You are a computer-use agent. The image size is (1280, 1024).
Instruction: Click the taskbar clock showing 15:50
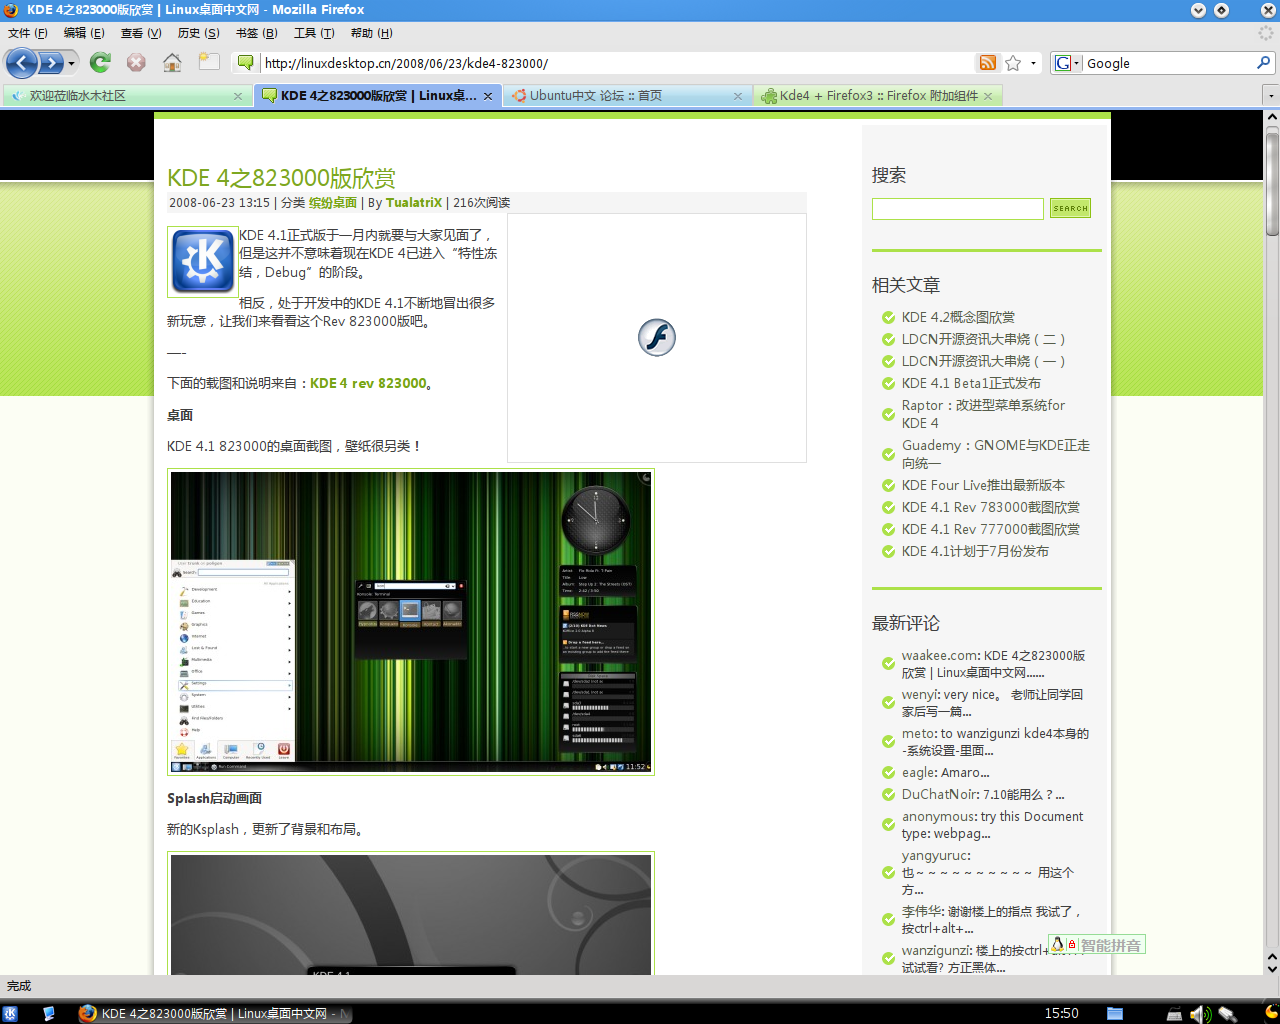click(x=1061, y=1013)
